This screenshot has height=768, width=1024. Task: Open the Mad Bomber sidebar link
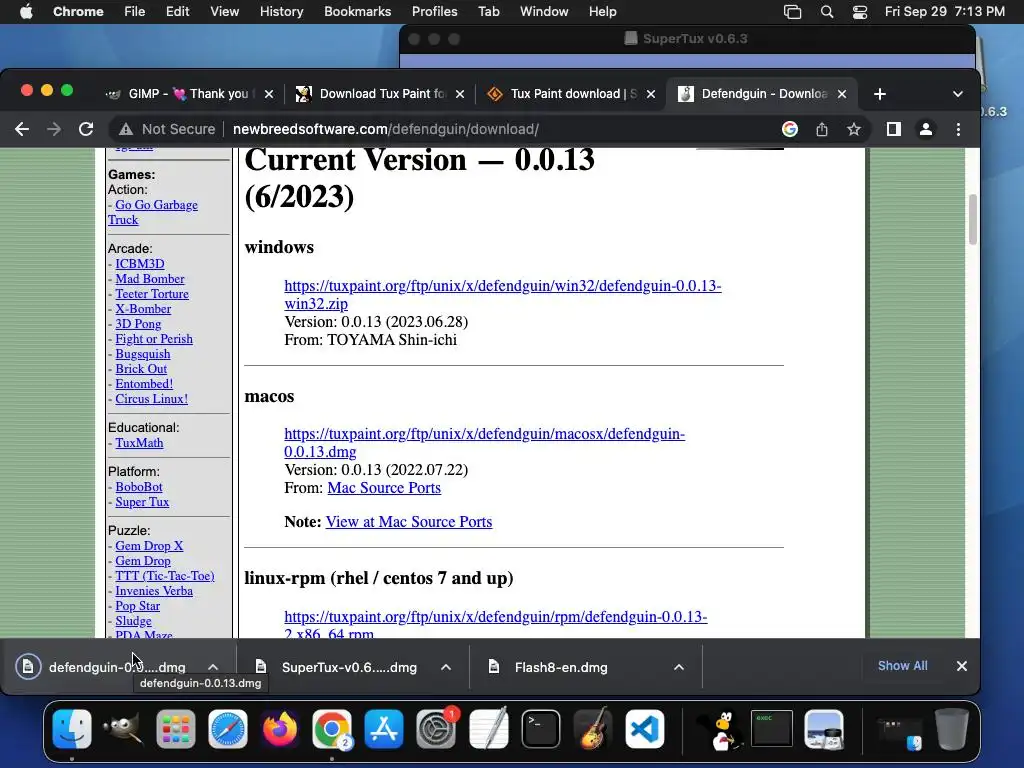[x=150, y=279]
